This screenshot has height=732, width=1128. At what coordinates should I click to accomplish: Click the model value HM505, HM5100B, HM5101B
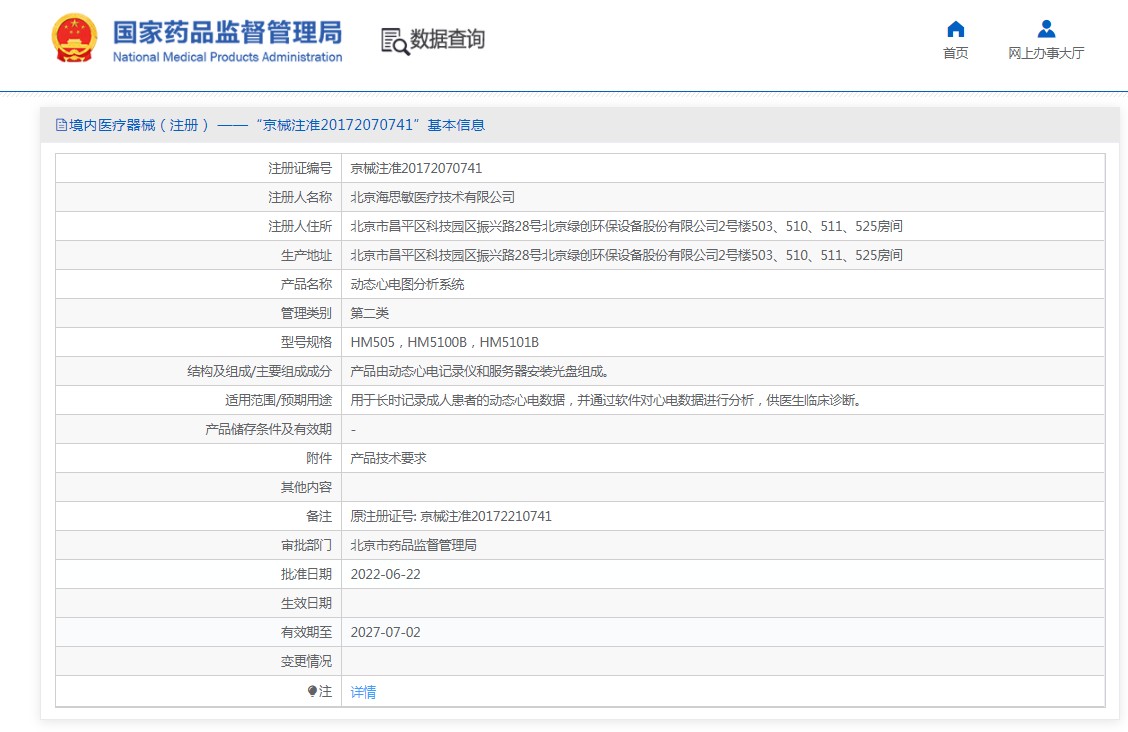tap(444, 342)
